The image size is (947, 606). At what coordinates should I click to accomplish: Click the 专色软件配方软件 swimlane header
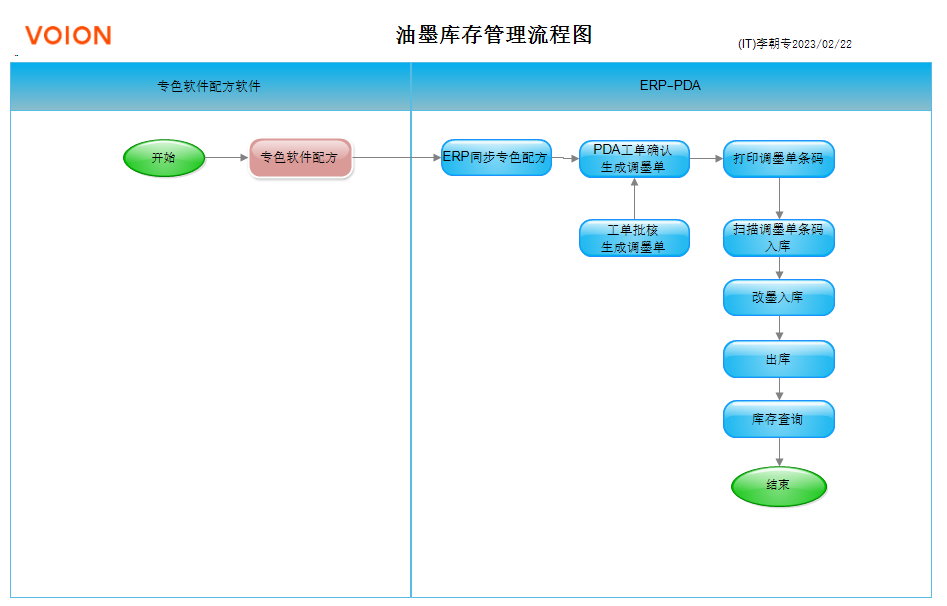pos(210,86)
